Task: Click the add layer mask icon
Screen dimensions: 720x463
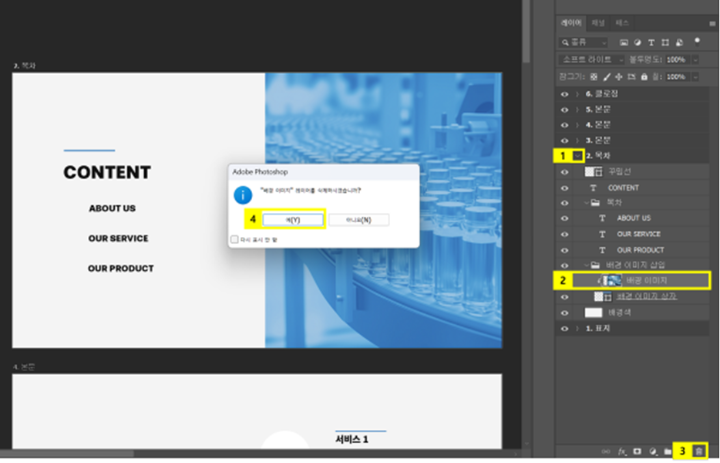Action: tap(637, 451)
